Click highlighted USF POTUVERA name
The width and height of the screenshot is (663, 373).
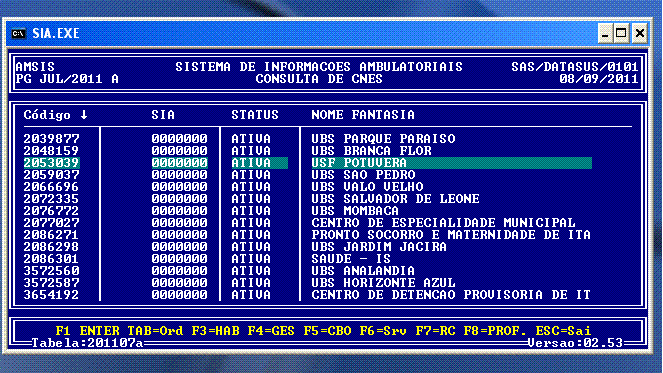[359, 163]
